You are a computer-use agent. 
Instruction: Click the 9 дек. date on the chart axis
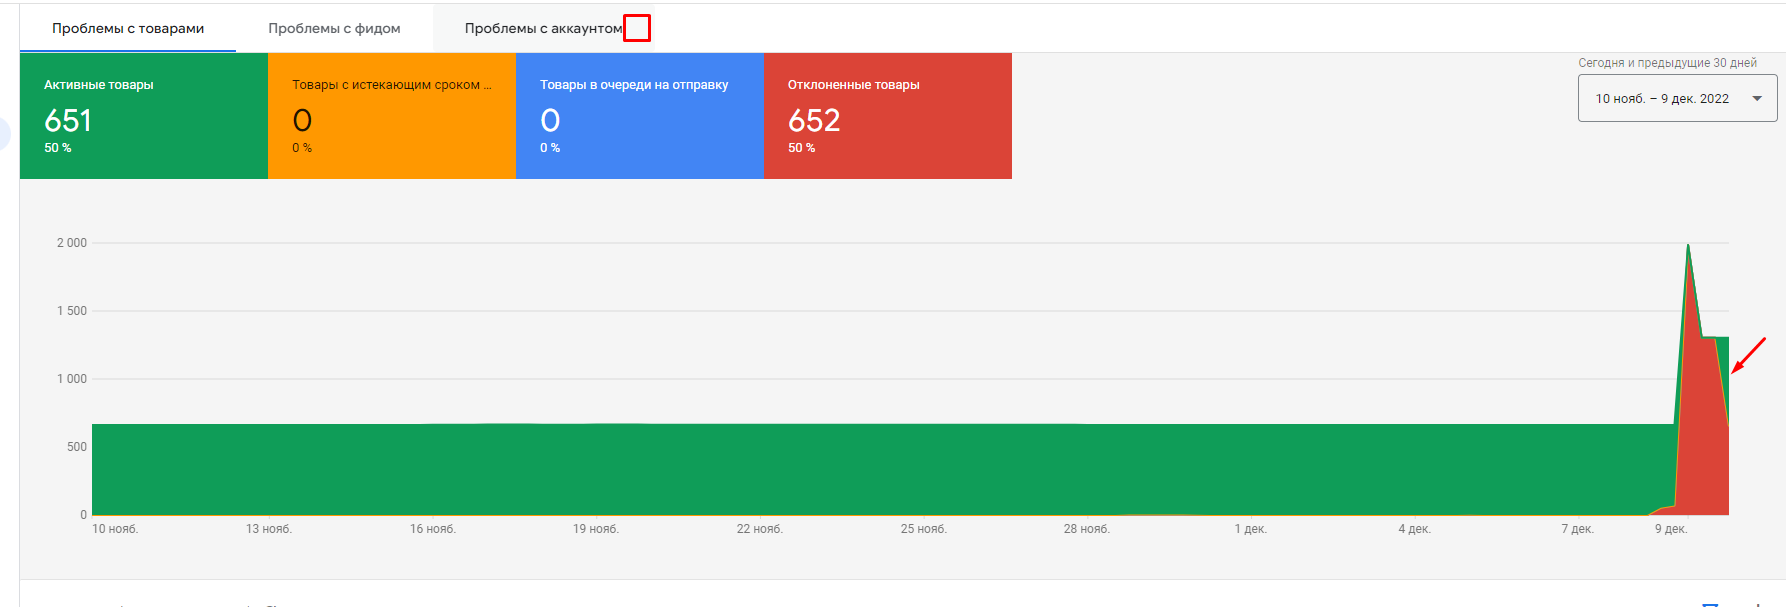(x=1671, y=529)
